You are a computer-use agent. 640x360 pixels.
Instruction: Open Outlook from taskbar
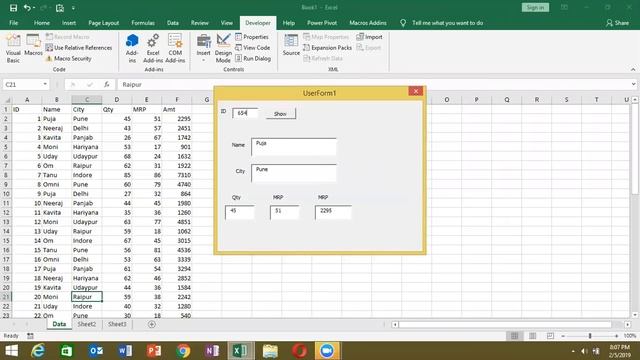click(x=96, y=351)
